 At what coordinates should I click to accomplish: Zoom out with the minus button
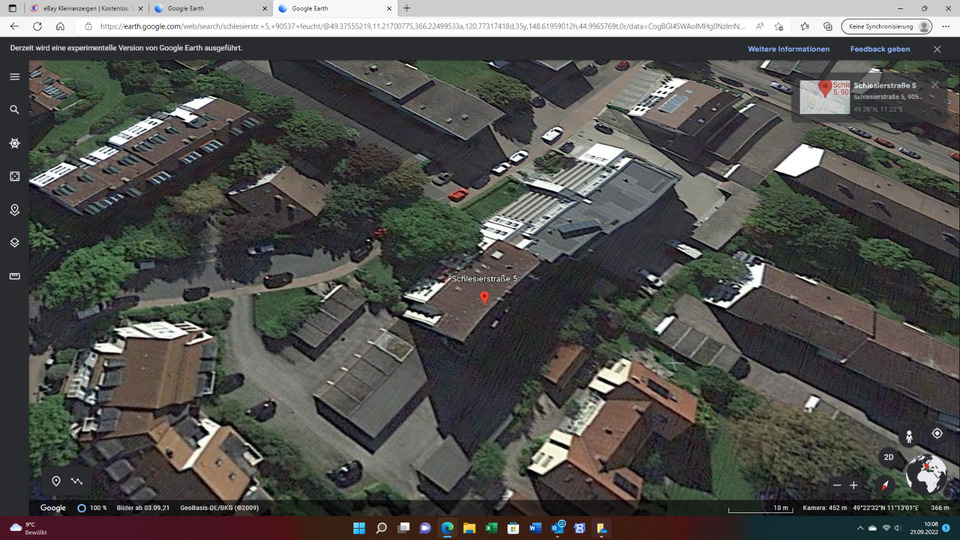click(x=837, y=485)
